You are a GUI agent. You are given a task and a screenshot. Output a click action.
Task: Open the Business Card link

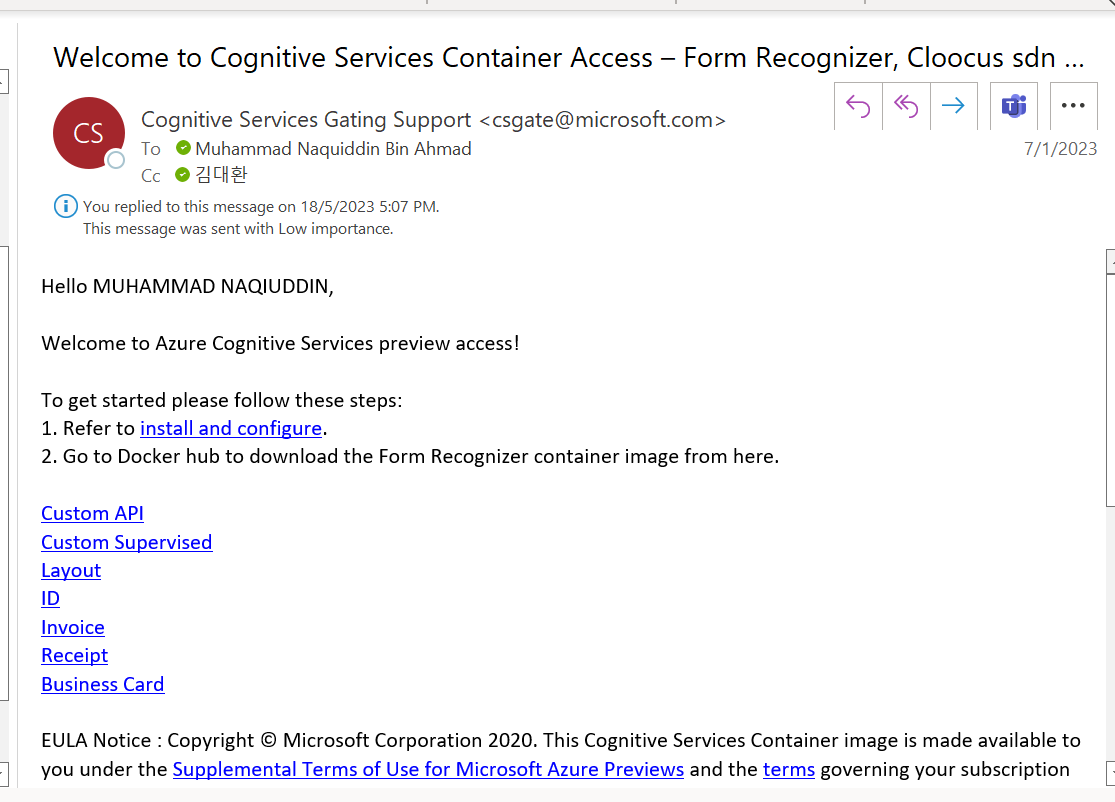(x=102, y=684)
